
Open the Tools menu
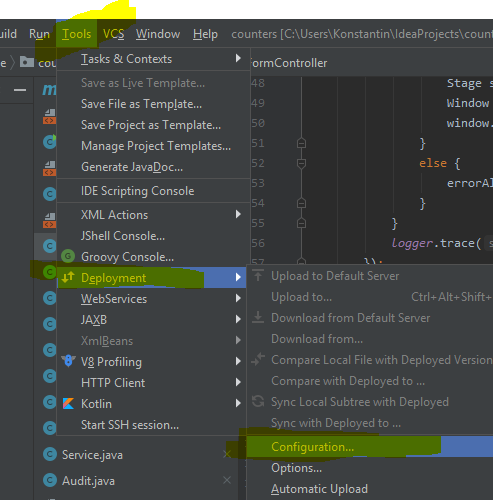[76, 34]
